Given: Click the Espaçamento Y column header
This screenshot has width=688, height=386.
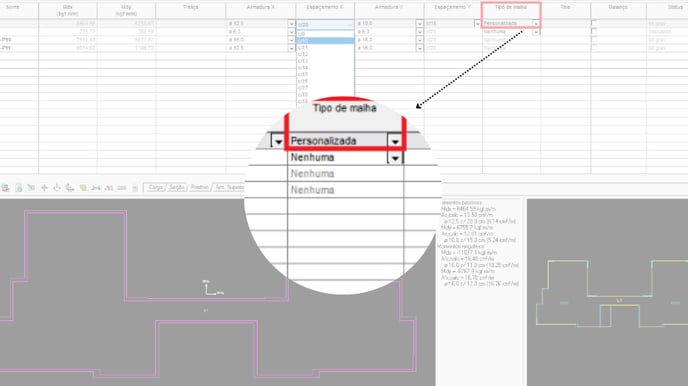Looking at the screenshot, I should point(452,7).
